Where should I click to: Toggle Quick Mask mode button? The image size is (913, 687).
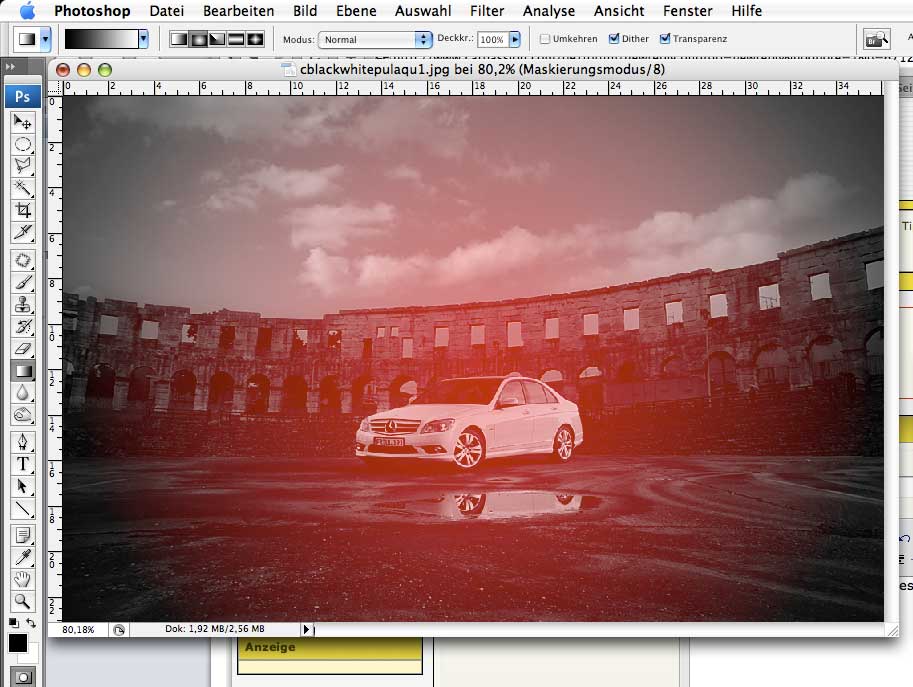click(22, 677)
